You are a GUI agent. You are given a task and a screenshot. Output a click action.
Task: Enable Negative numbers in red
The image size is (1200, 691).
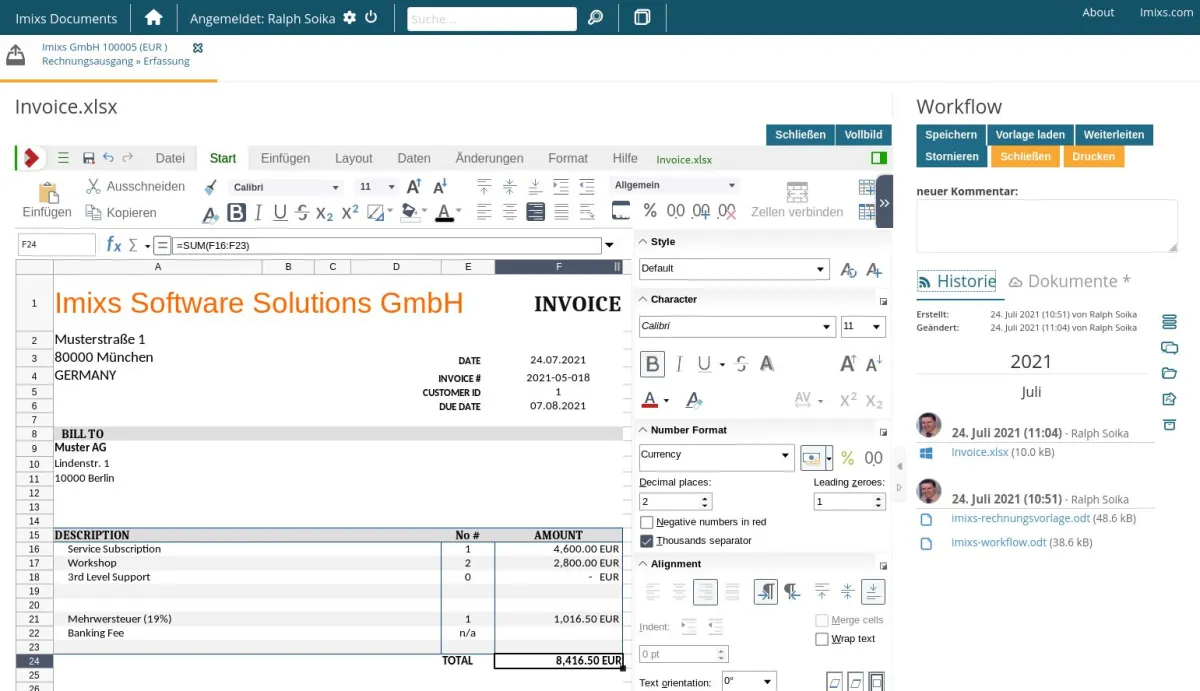tap(645, 521)
